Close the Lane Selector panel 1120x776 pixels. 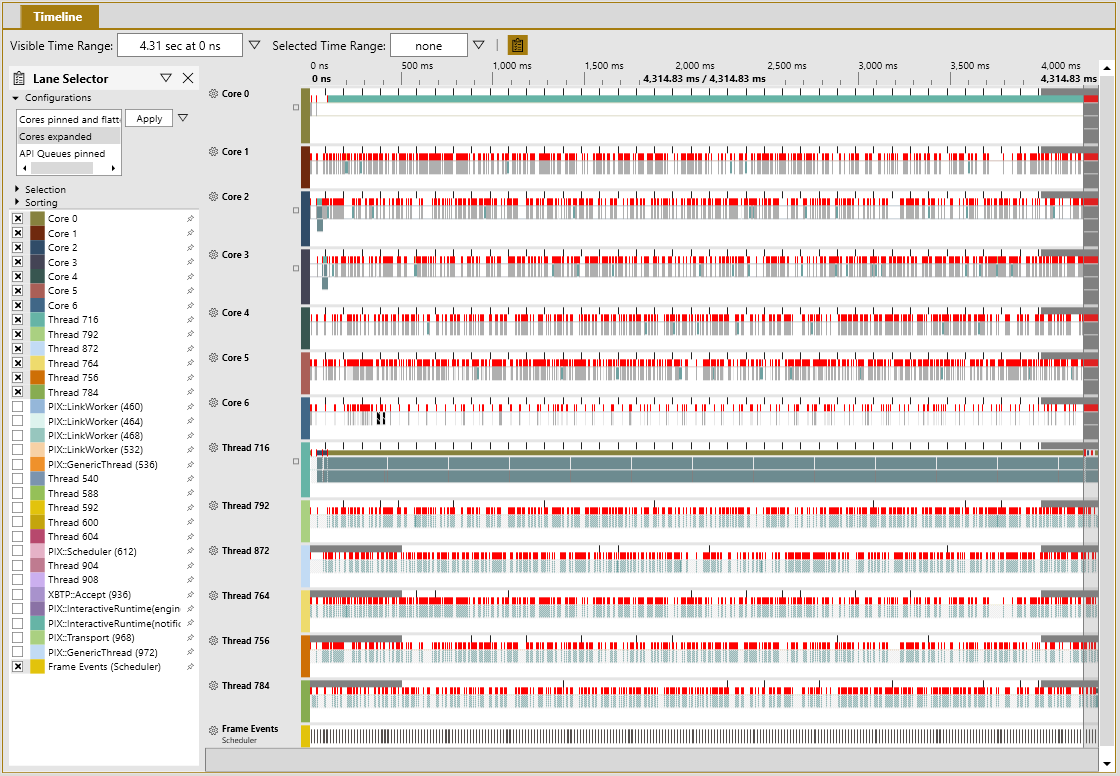[188, 77]
